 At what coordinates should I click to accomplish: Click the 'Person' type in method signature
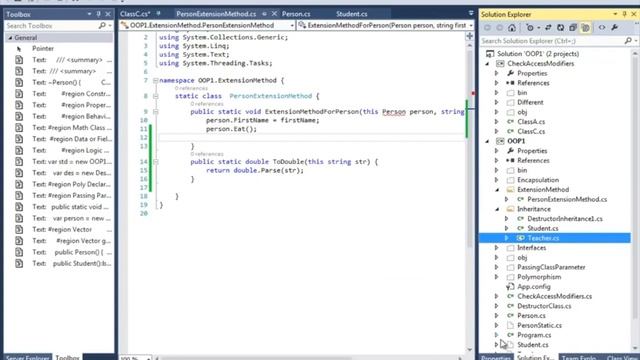[x=393, y=111]
